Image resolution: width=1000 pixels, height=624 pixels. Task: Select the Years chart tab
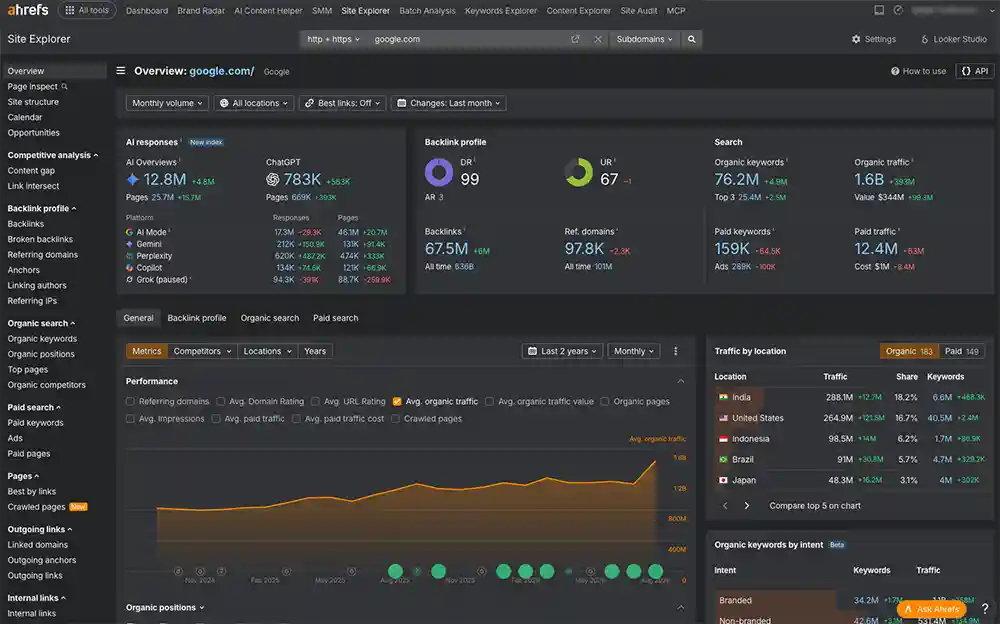pyautogui.click(x=315, y=351)
